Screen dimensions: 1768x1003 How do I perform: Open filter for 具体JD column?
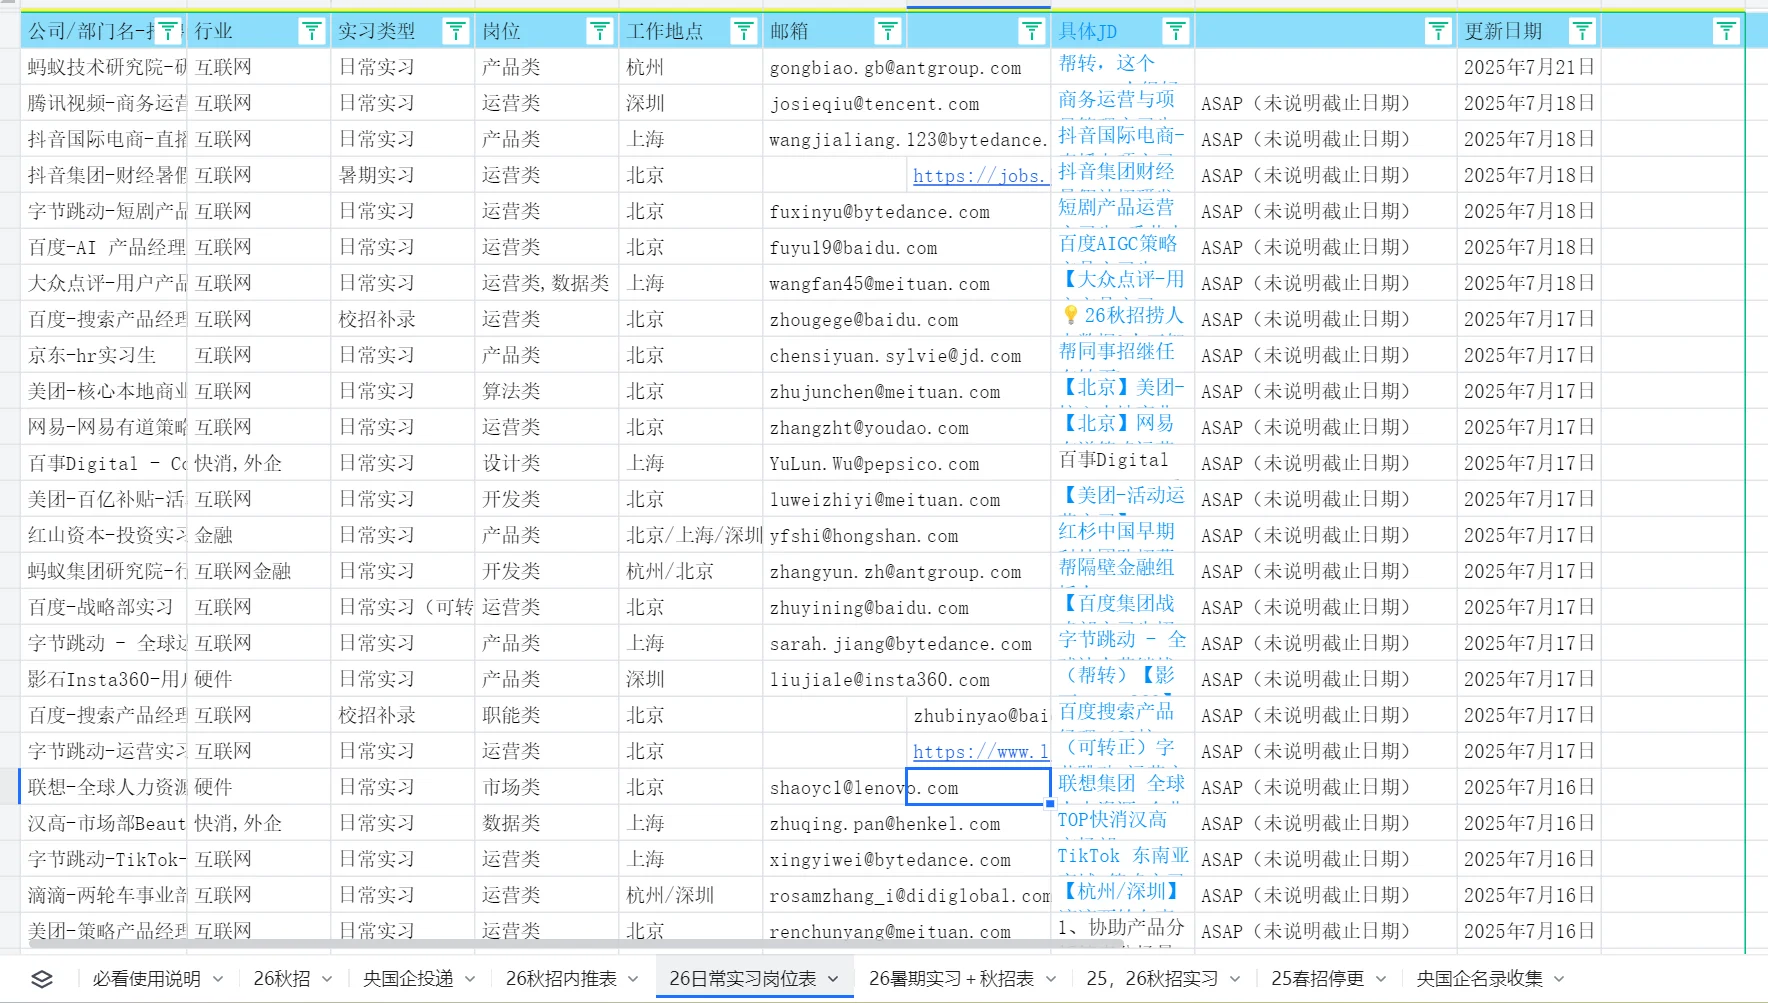click(x=1176, y=32)
